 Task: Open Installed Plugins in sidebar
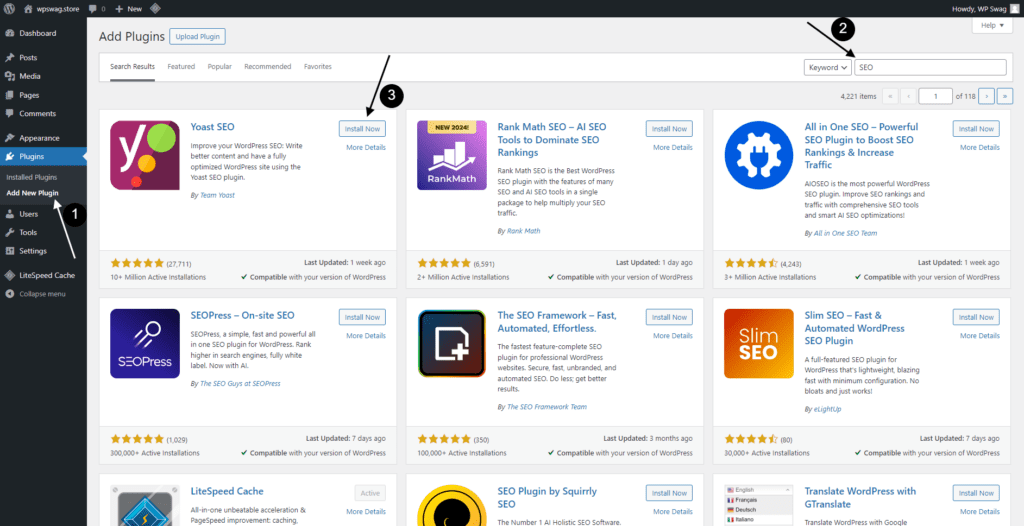point(34,176)
